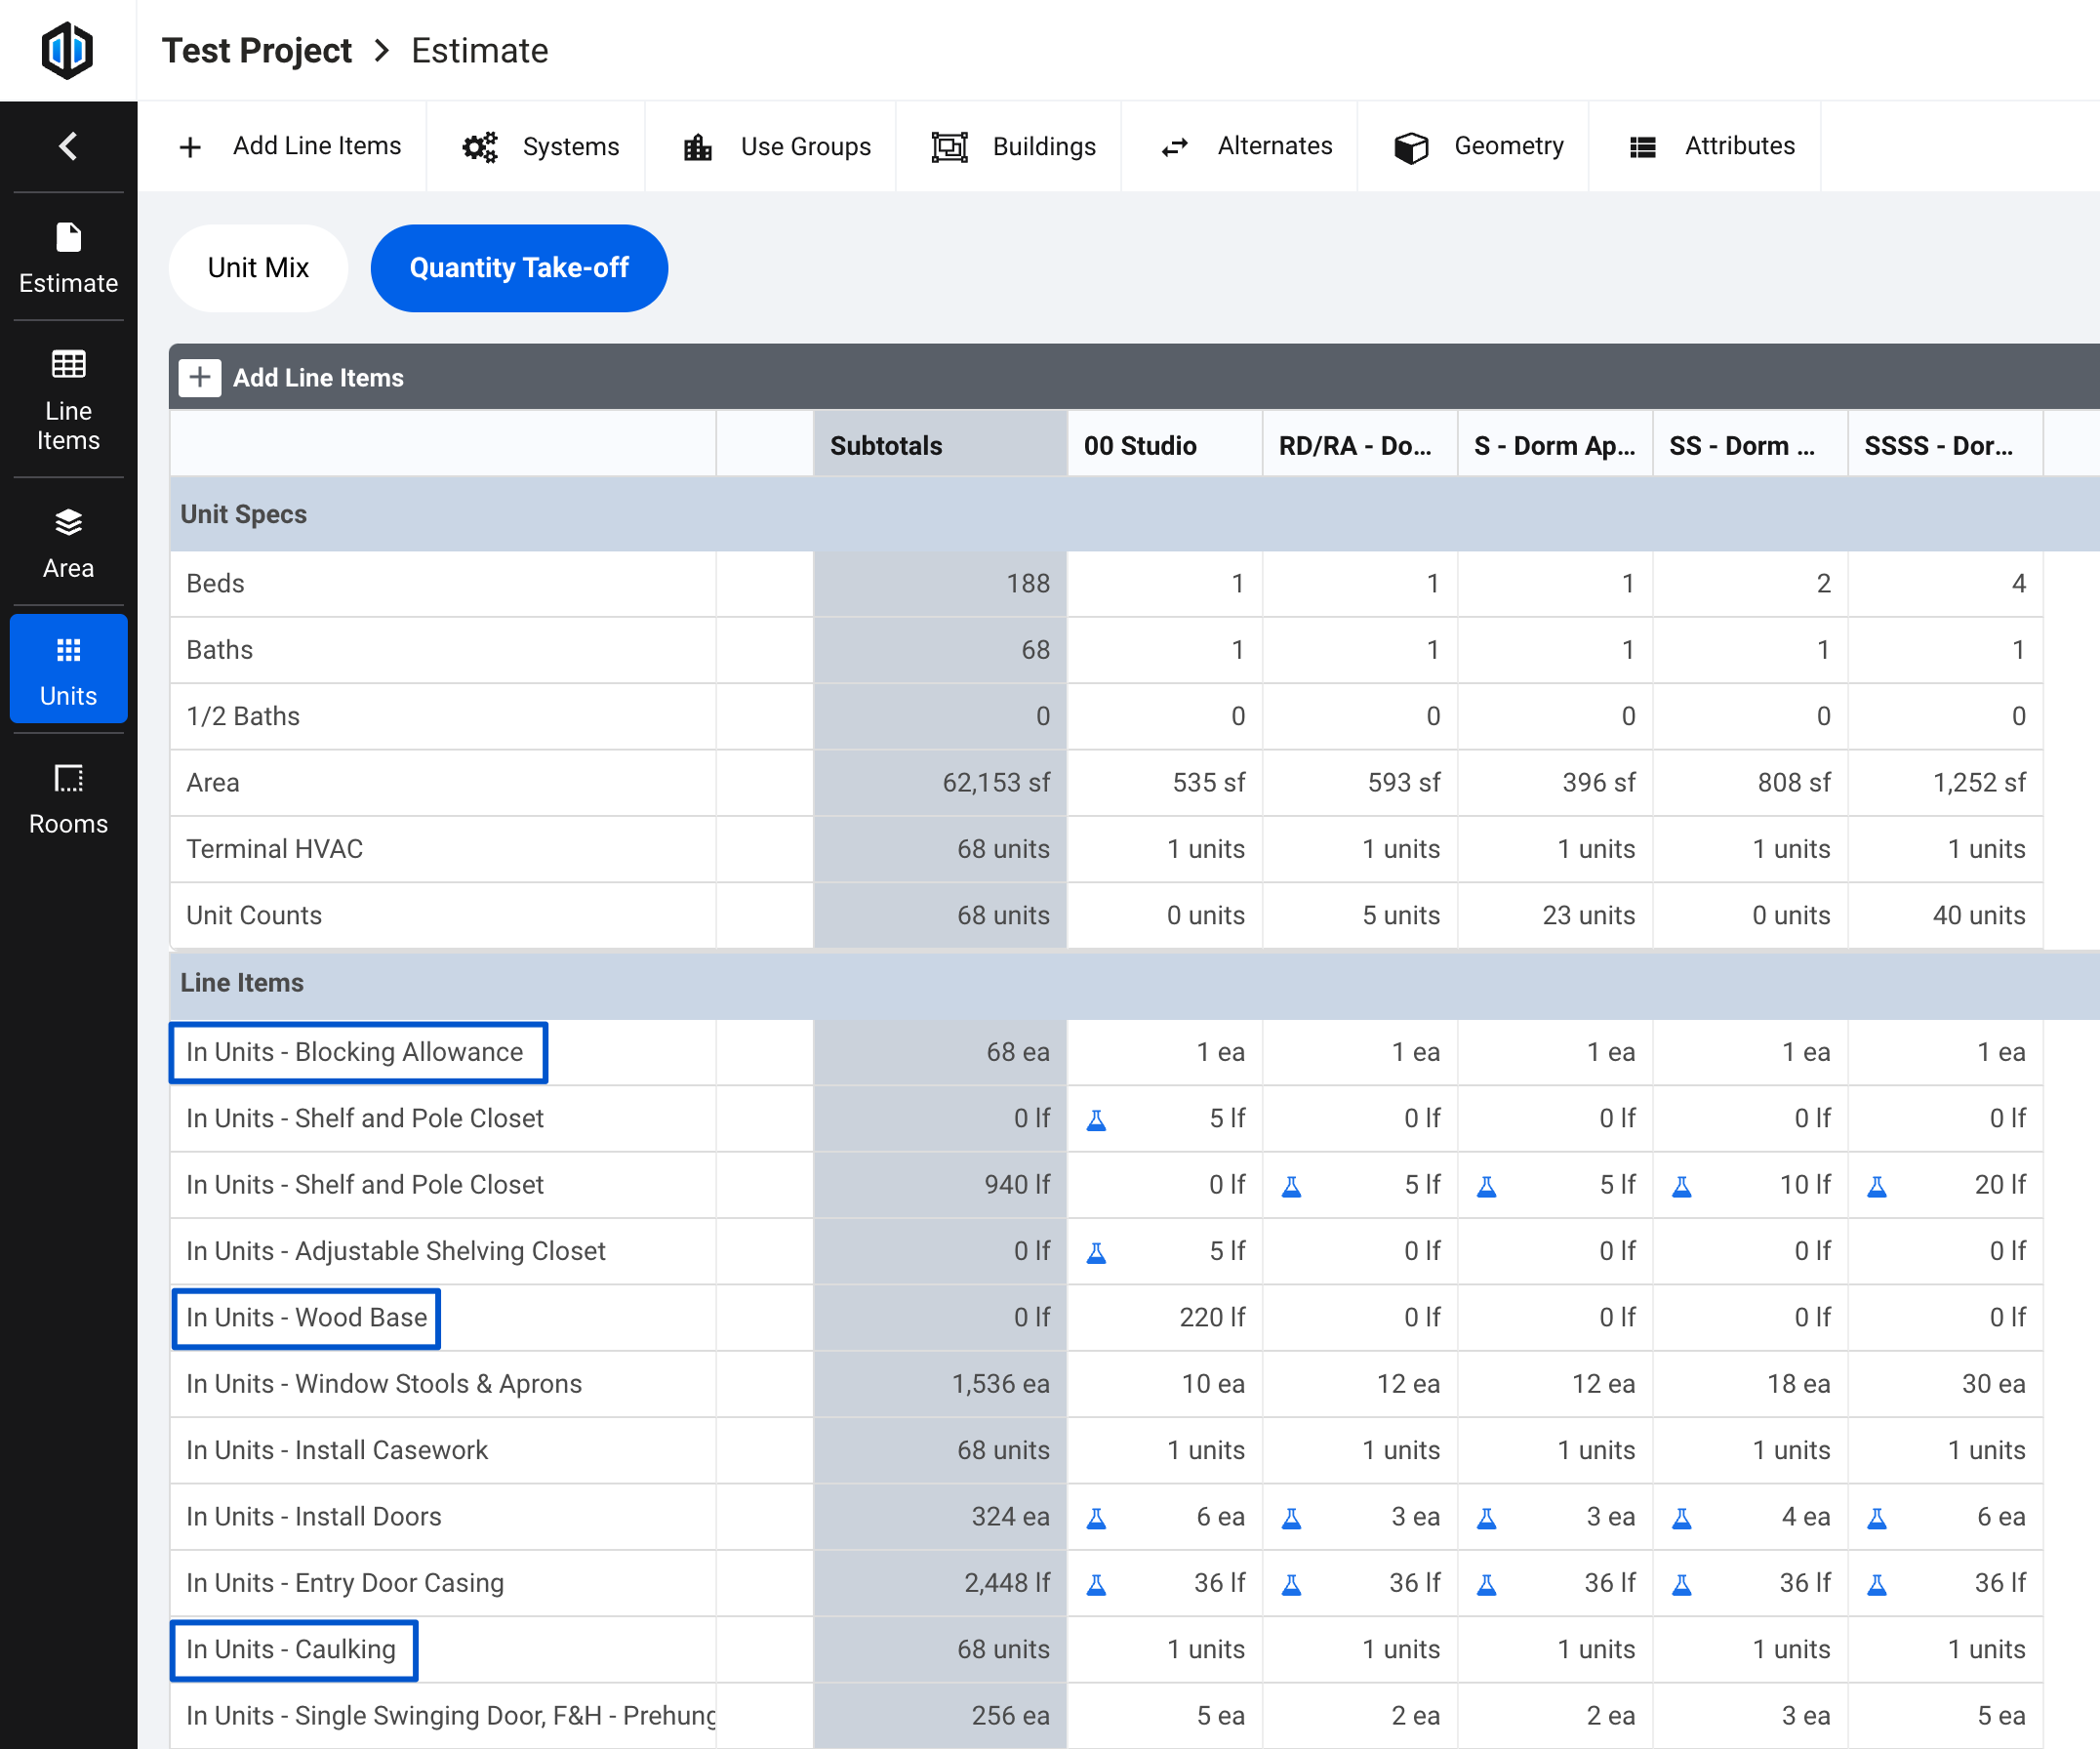Switch to the Unit Mix tab
Screen dimensions: 2100x1749
click(x=258, y=268)
